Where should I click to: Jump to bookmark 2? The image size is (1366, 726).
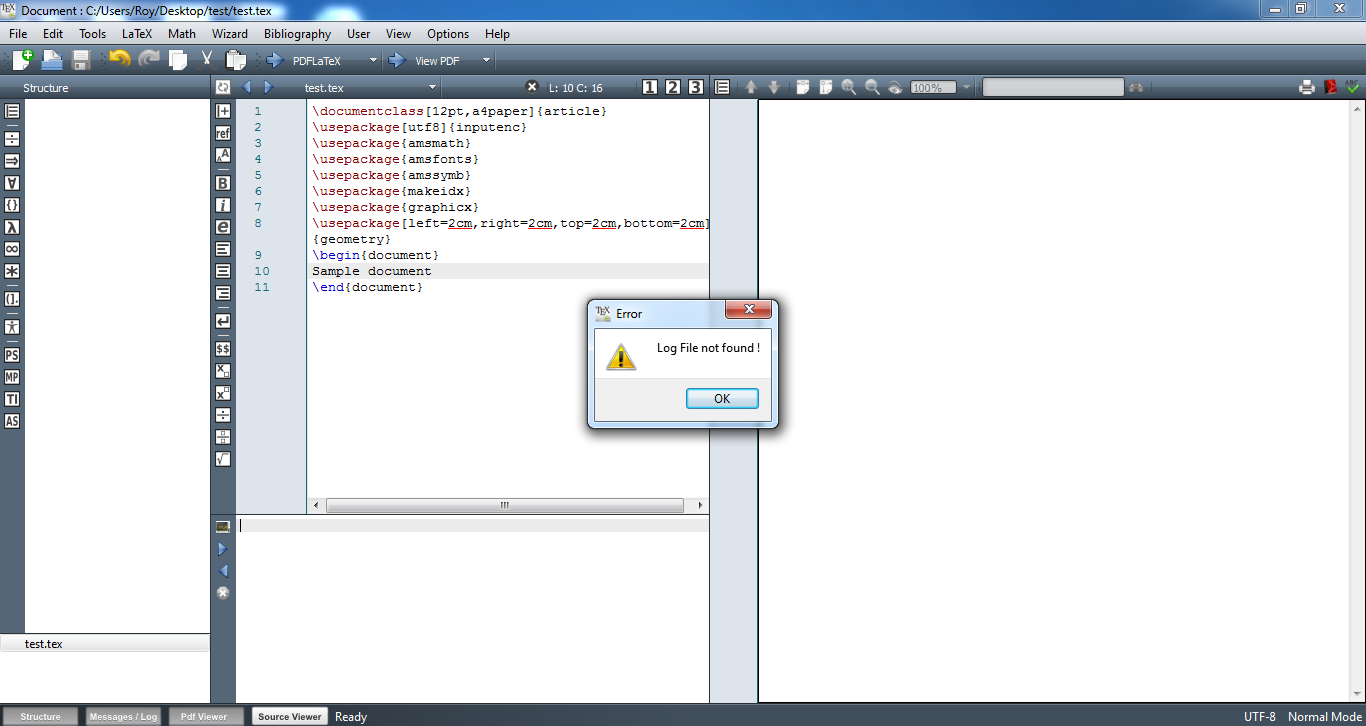673,87
